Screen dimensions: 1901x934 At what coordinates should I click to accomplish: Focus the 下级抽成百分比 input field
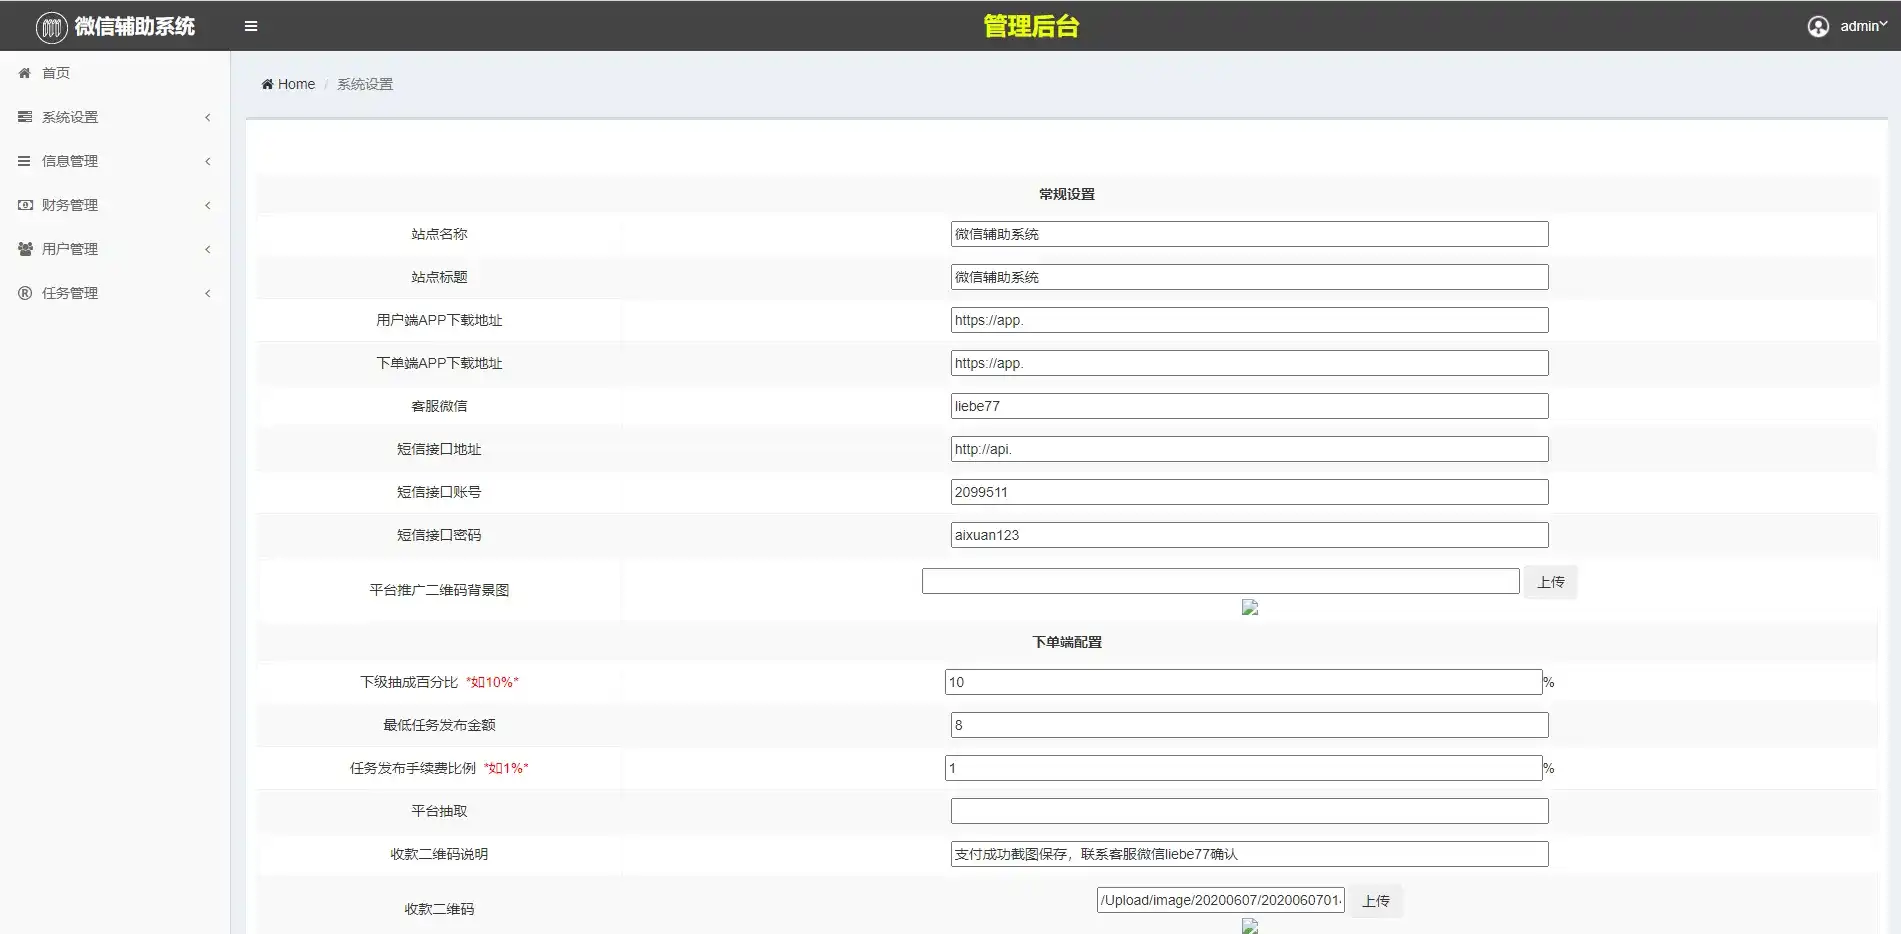click(1243, 682)
